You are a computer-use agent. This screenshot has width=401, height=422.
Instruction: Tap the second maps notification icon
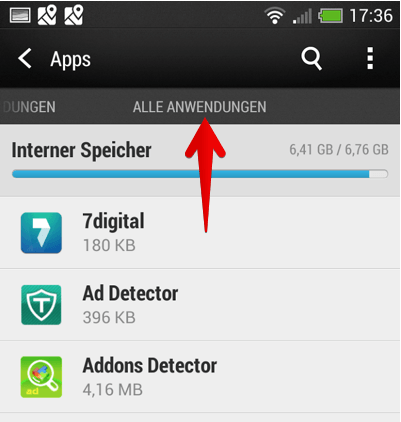[x=74, y=15]
